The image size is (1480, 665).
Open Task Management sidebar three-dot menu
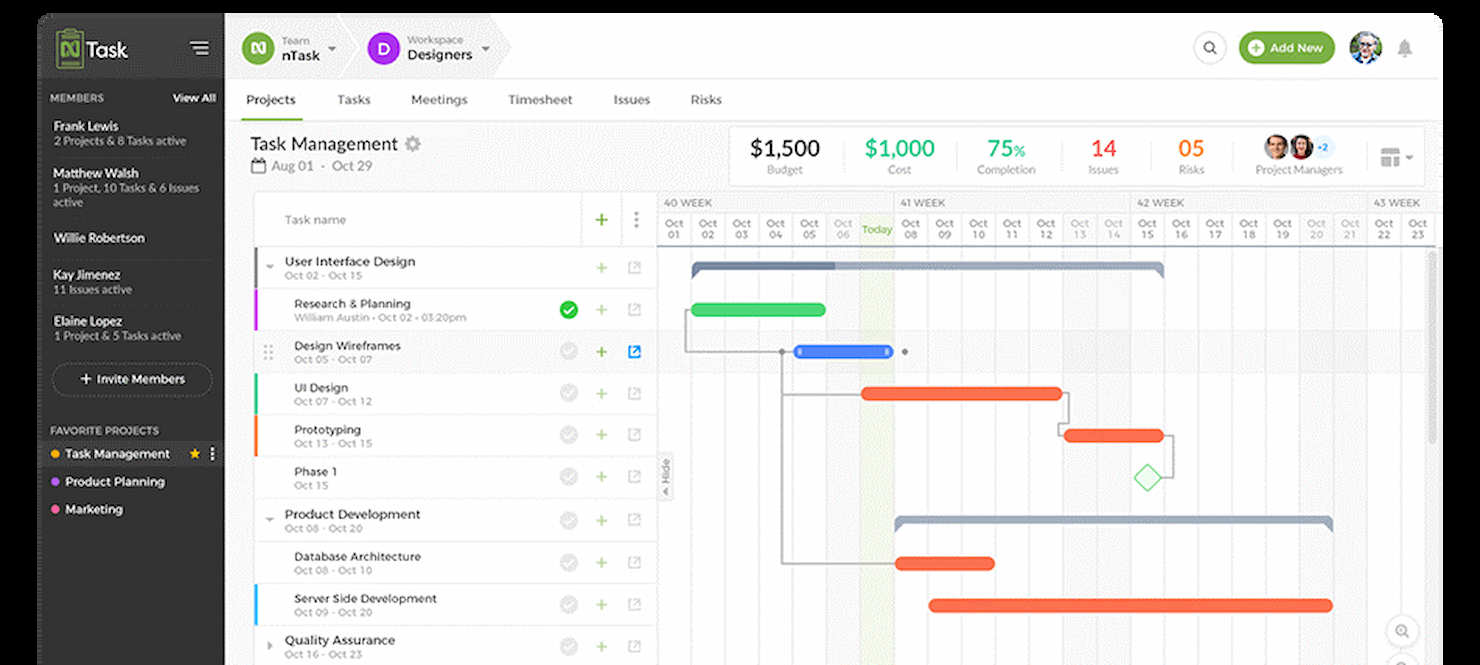pos(211,454)
